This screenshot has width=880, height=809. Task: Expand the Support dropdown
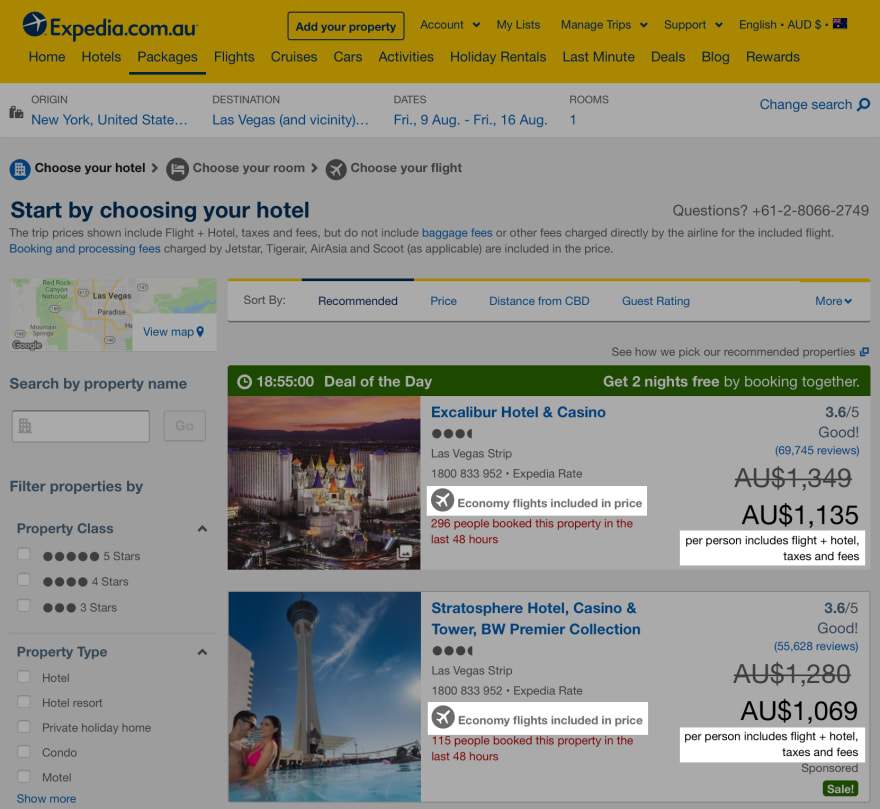693,25
